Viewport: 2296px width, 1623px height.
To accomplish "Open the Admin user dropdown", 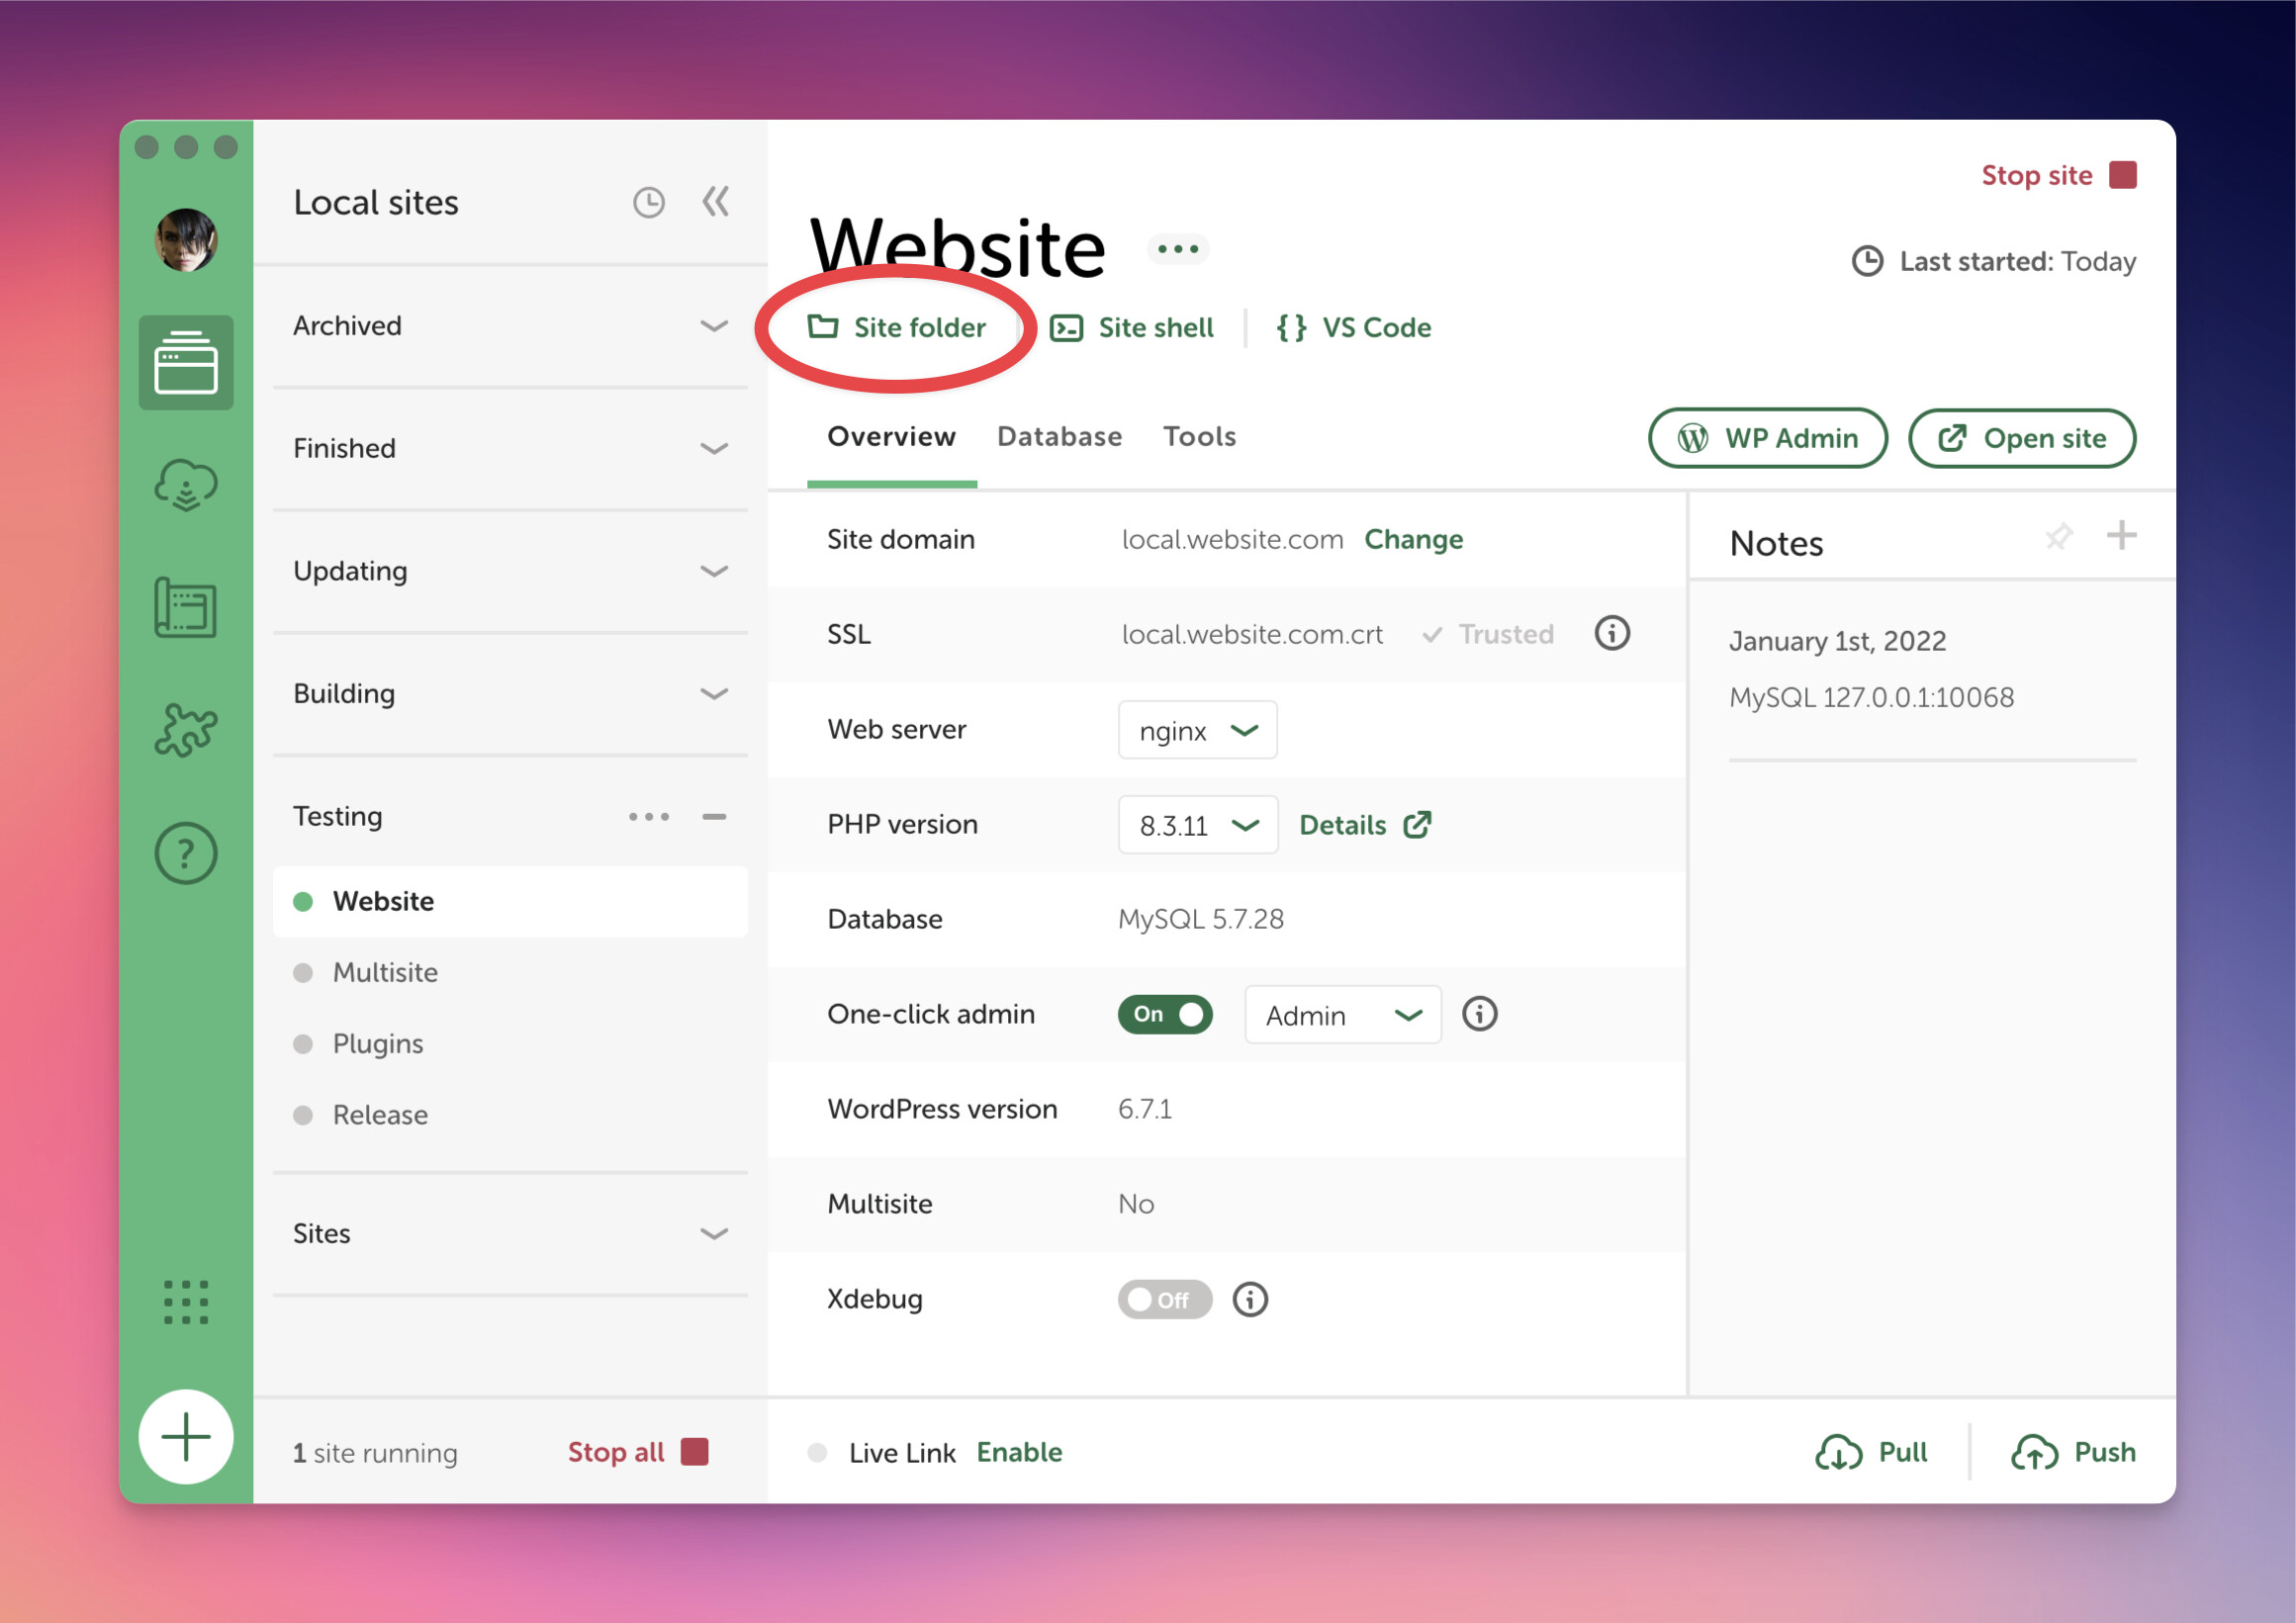I will point(1343,1015).
